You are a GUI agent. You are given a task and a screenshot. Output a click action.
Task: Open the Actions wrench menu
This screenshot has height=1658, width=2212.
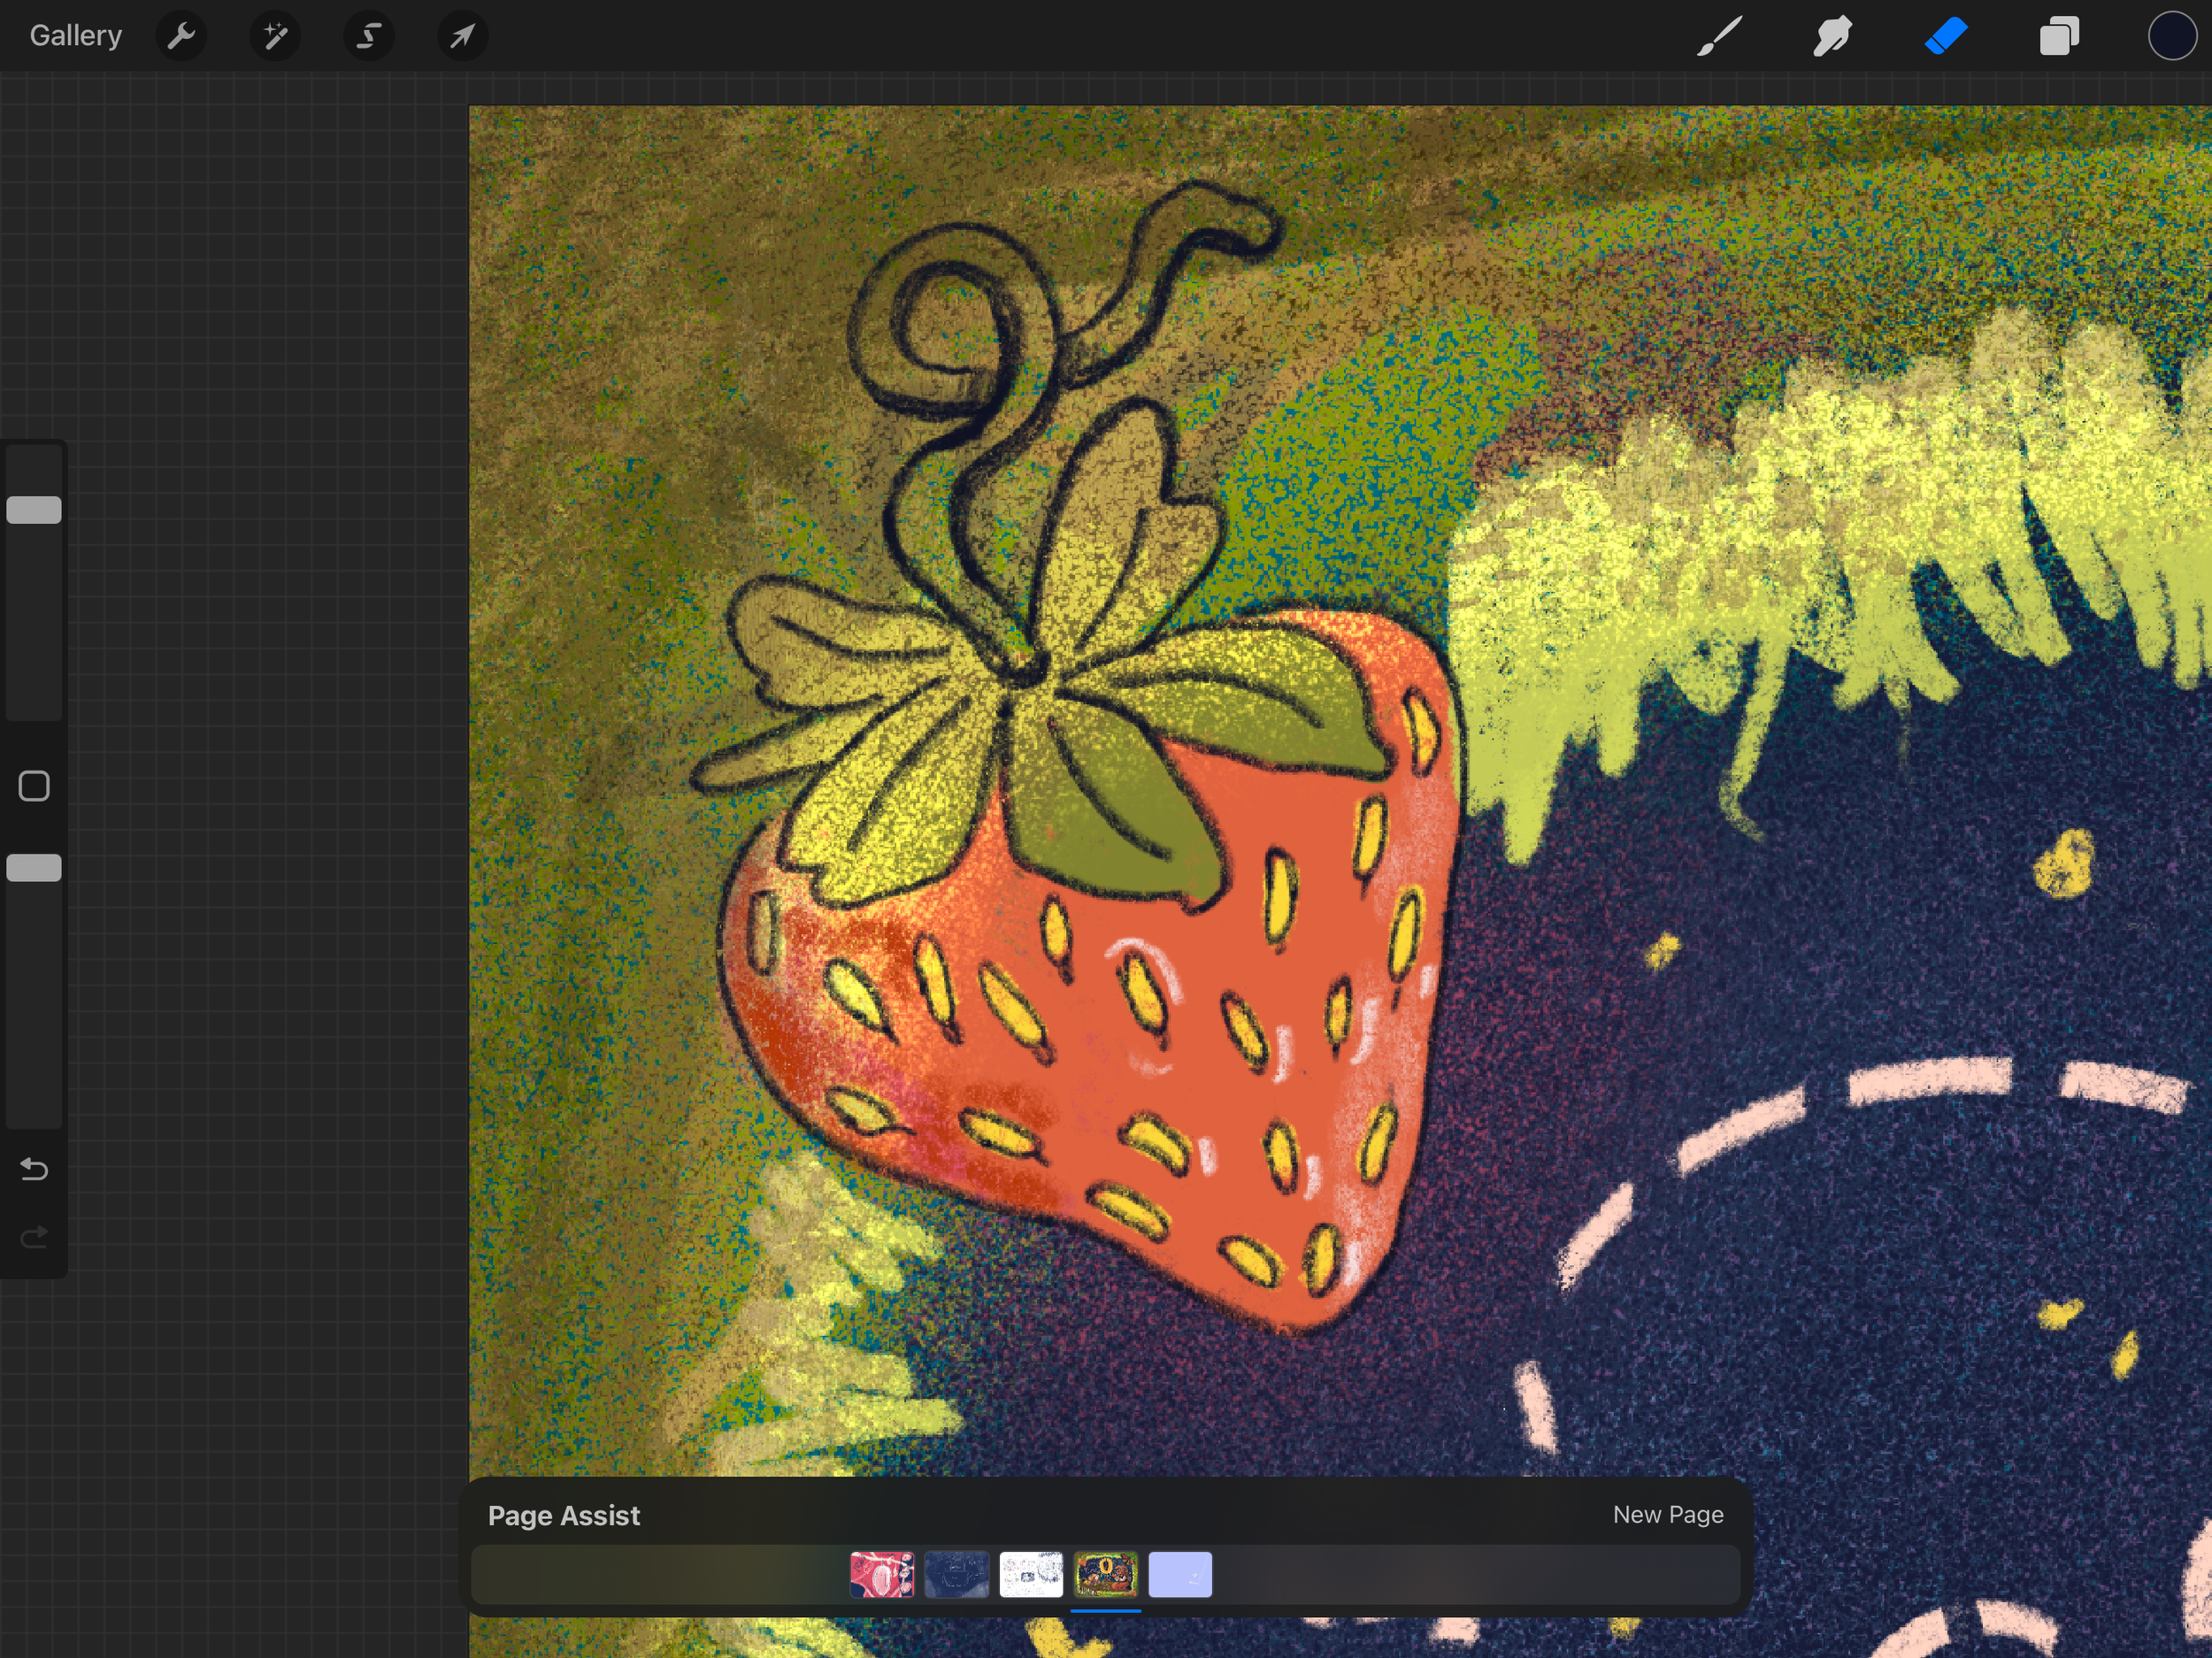pyautogui.click(x=181, y=37)
